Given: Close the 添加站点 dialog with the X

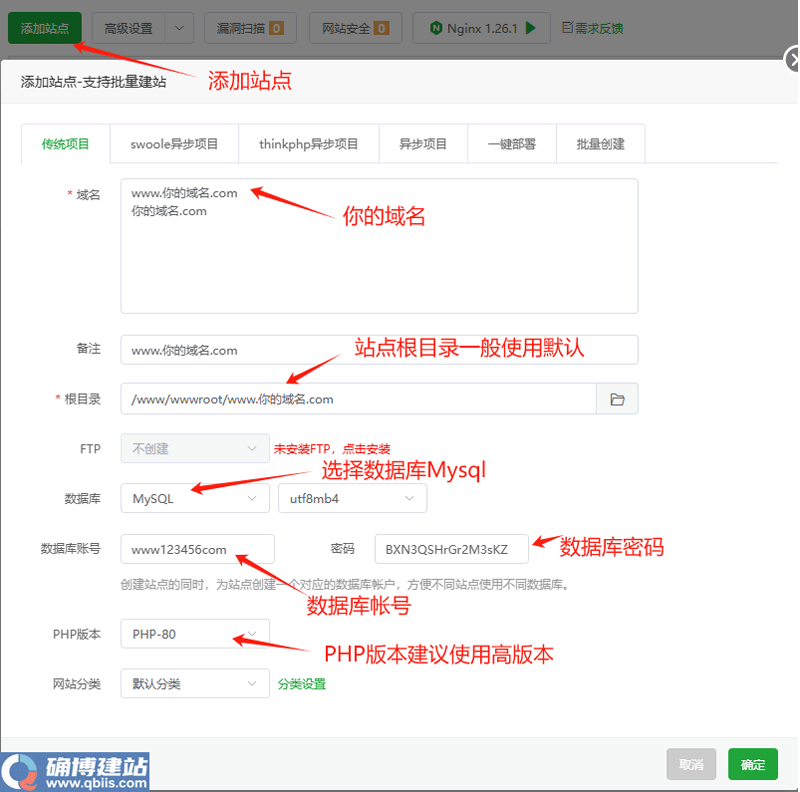Looking at the screenshot, I should click(x=793, y=59).
